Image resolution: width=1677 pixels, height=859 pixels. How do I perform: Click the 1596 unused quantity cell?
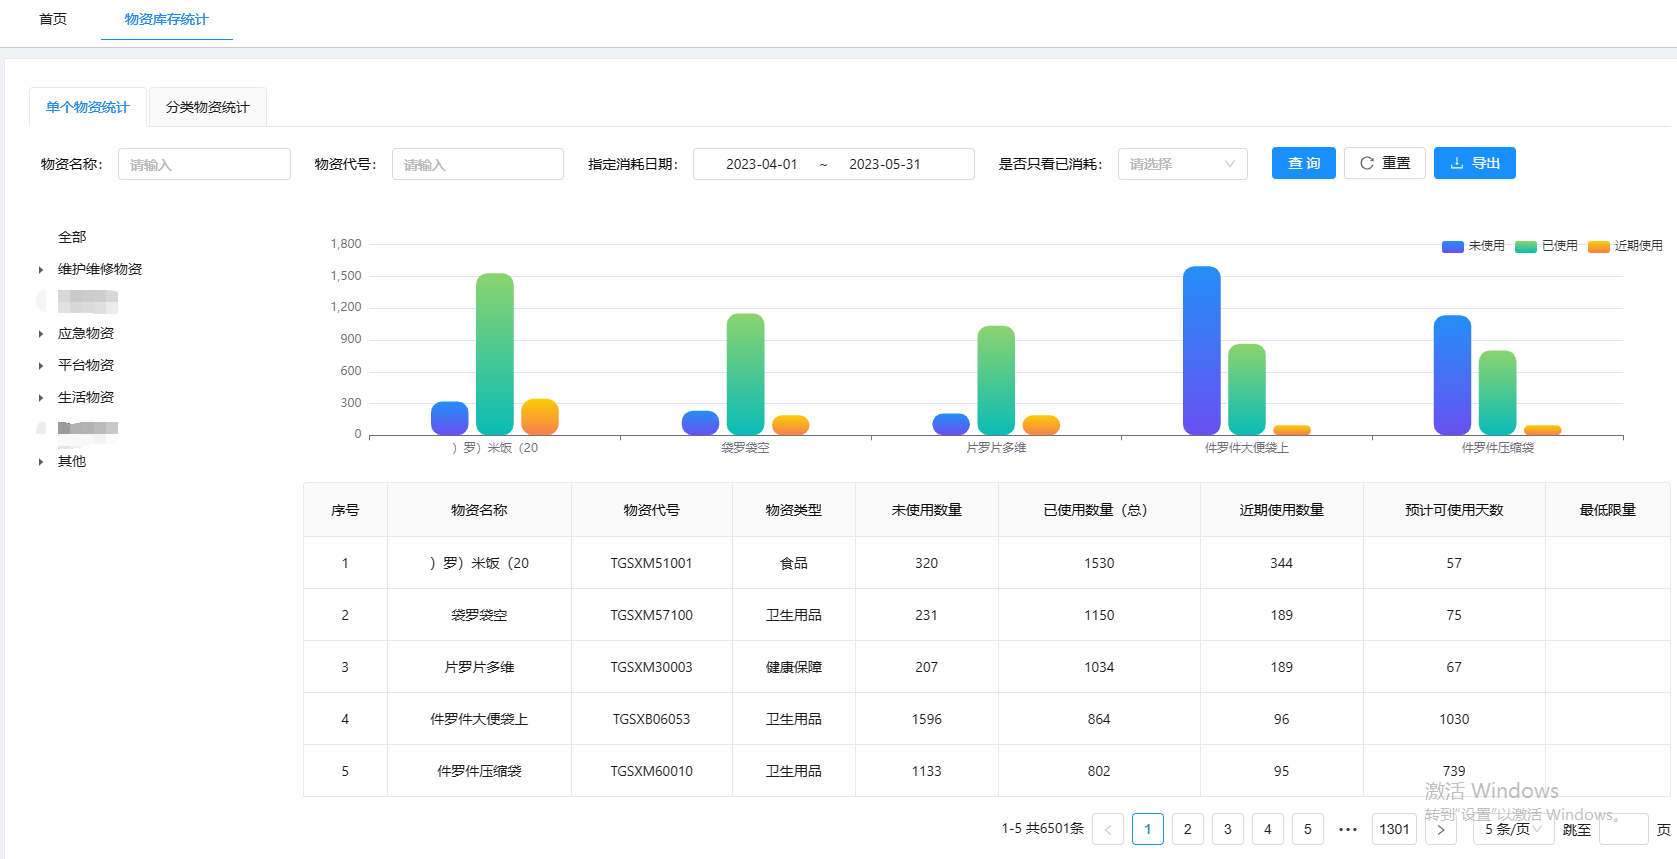click(x=927, y=719)
